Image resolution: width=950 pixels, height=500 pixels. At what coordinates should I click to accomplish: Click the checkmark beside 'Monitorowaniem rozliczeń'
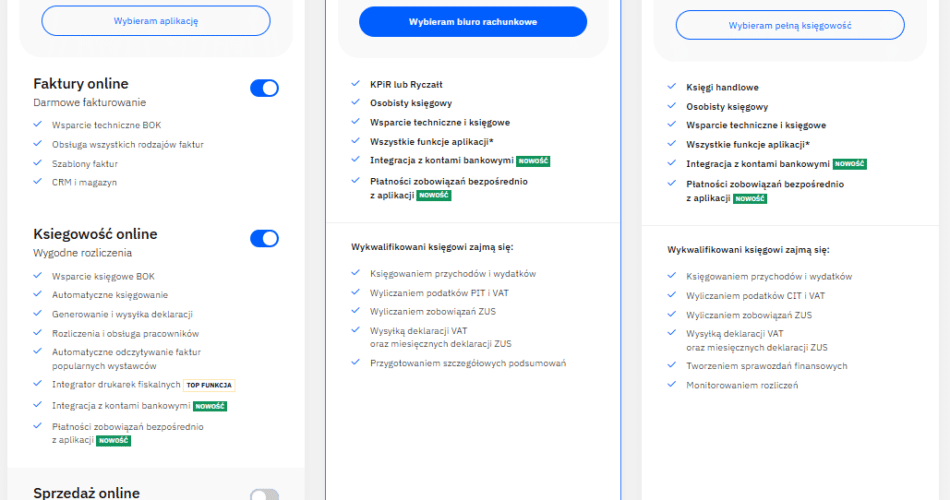(672, 385)
